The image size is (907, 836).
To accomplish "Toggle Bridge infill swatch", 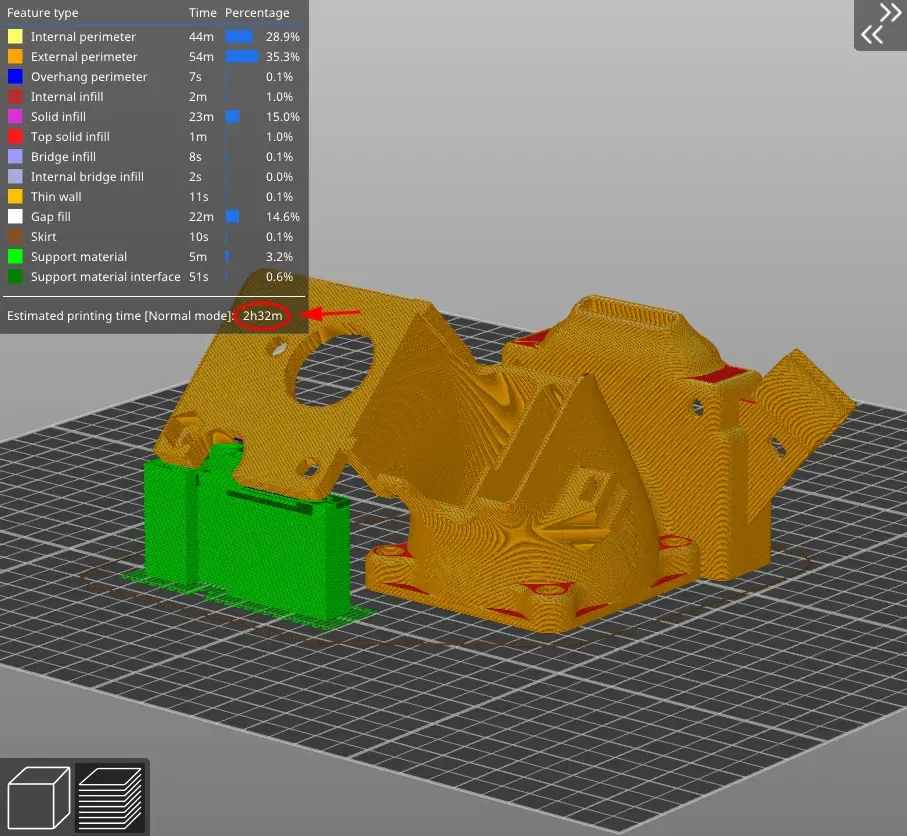I will click(x=15, y=156).
